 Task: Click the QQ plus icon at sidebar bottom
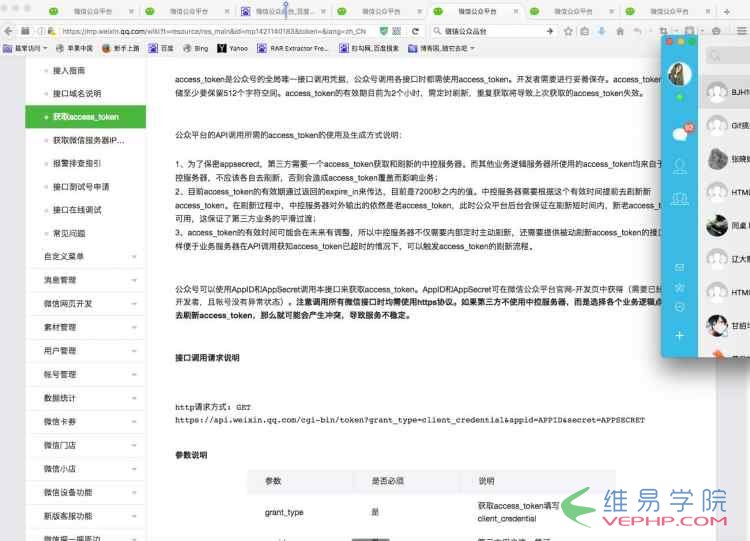[x=679, y=335]
